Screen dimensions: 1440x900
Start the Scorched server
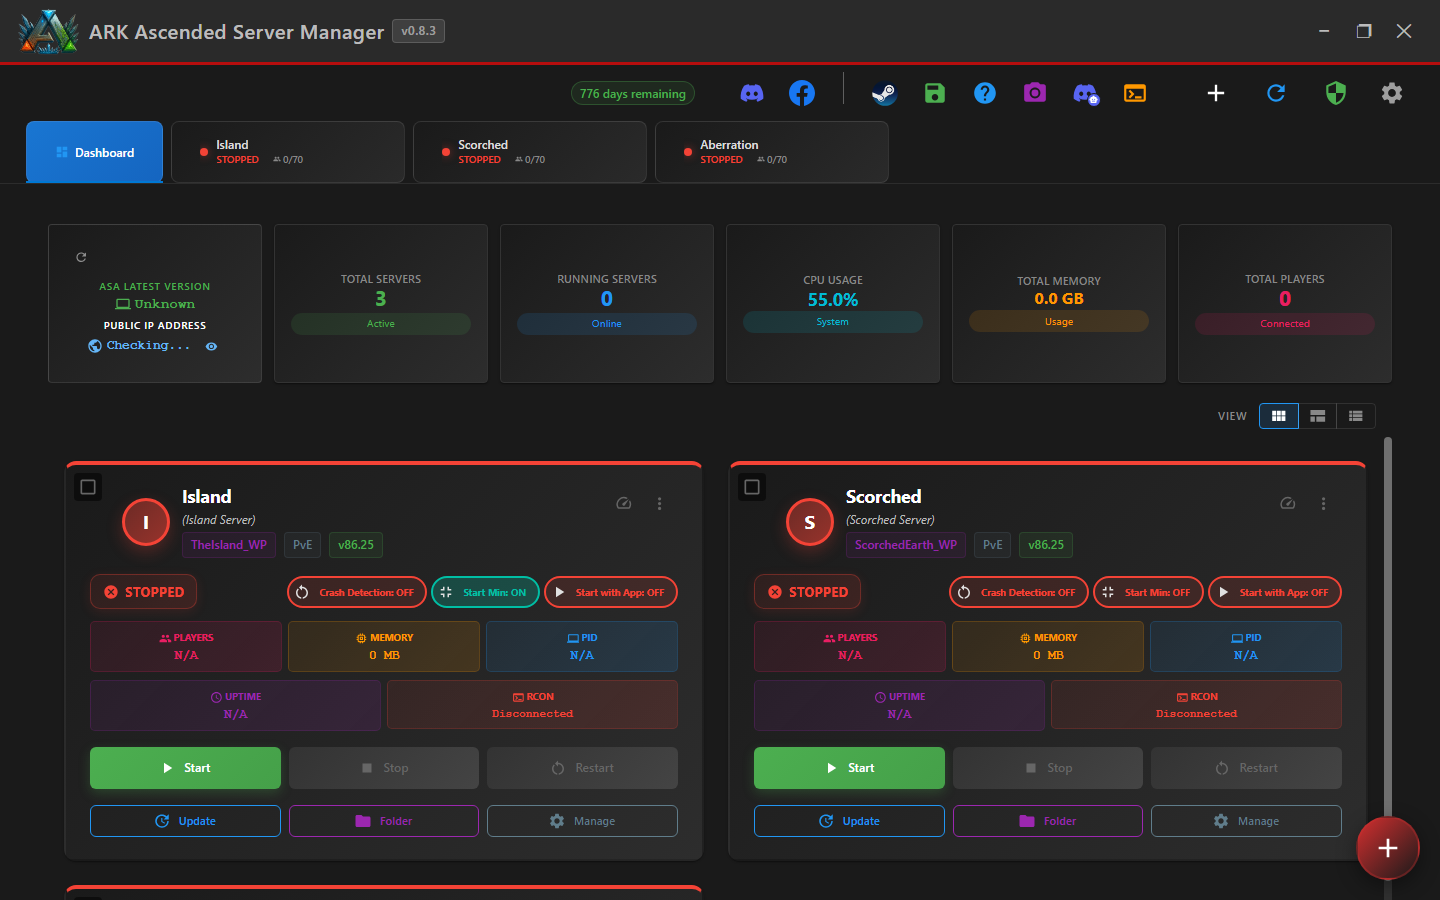[x=849, y=768]
